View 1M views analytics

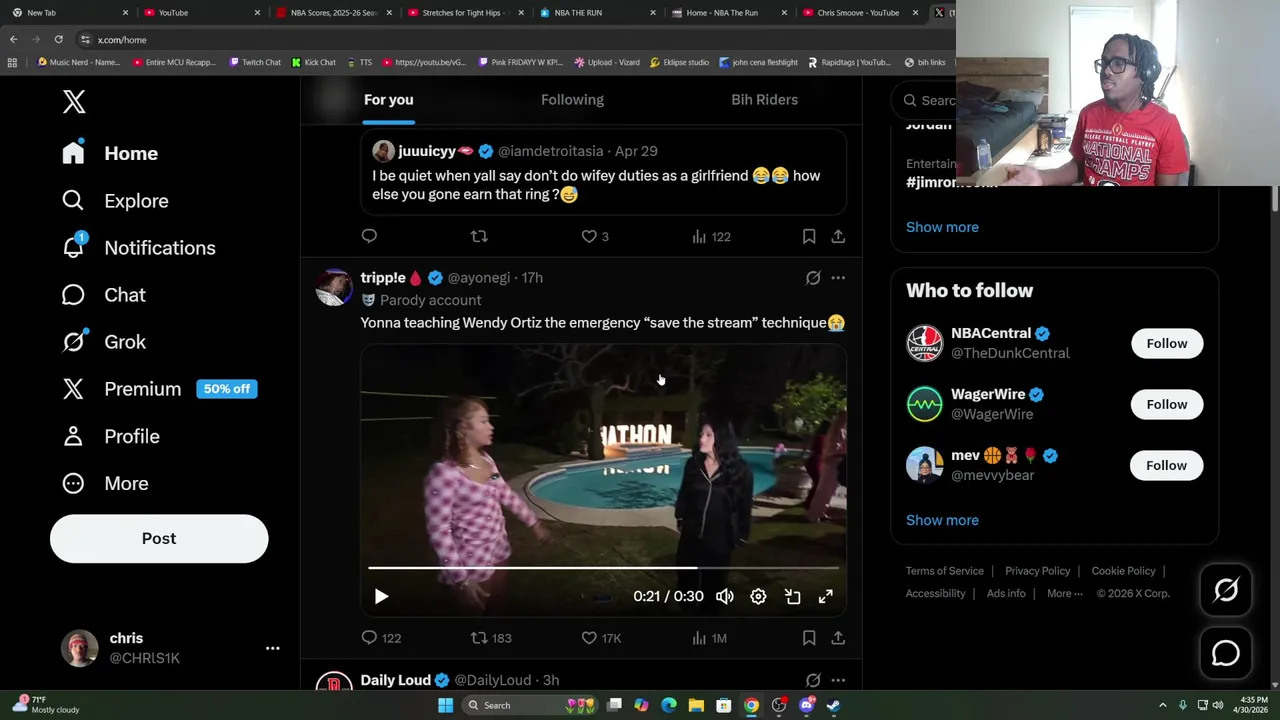click(709, 638)
